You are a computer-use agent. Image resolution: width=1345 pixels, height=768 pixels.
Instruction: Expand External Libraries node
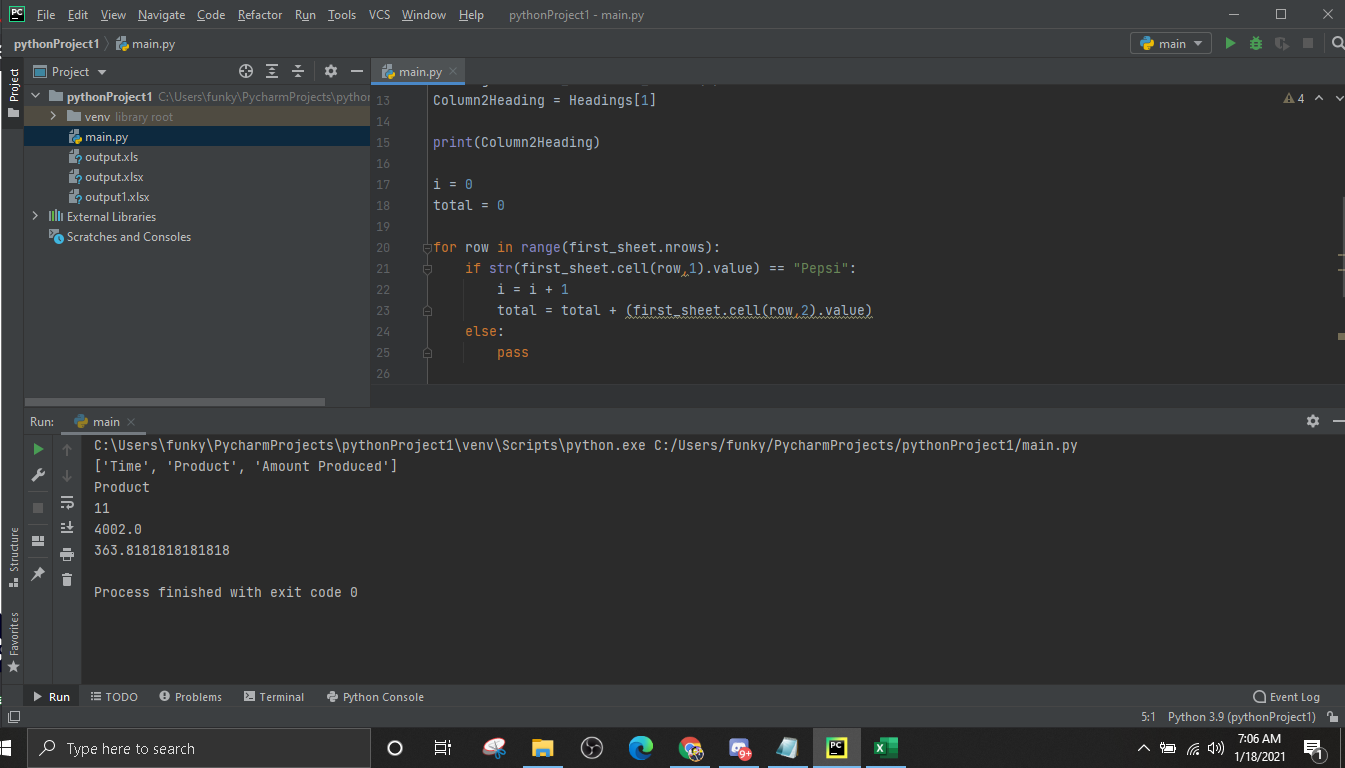point(36,216)
